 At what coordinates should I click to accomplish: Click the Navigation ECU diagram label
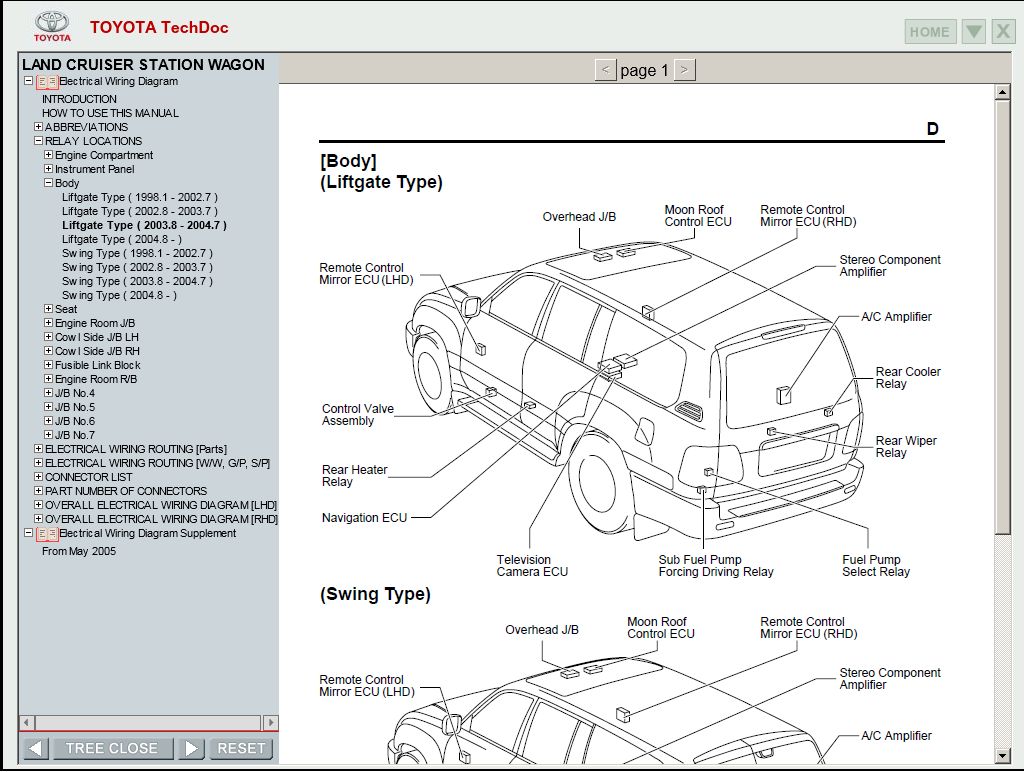[x=364, y=518]
